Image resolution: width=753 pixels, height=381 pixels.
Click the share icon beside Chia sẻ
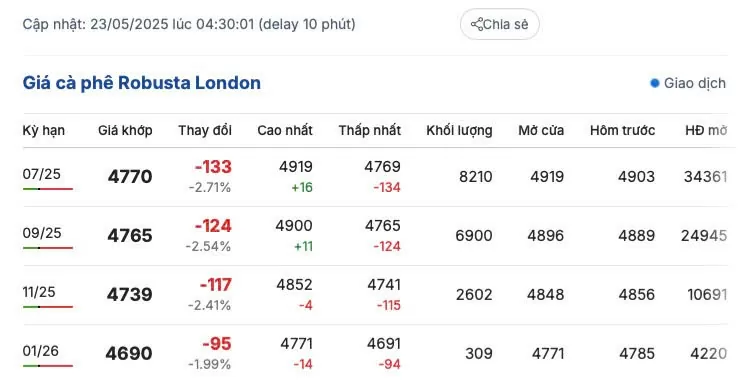pos(477,24)
